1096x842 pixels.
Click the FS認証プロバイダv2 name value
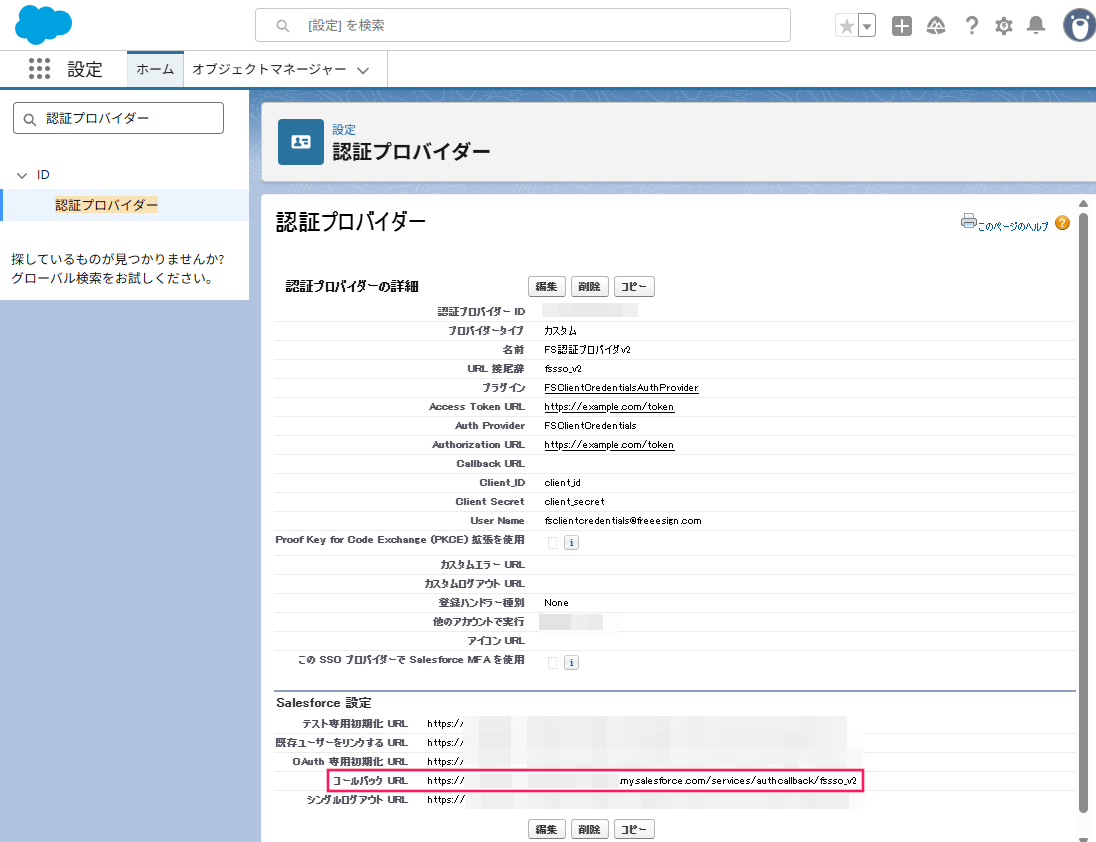[x=587, y=349]
